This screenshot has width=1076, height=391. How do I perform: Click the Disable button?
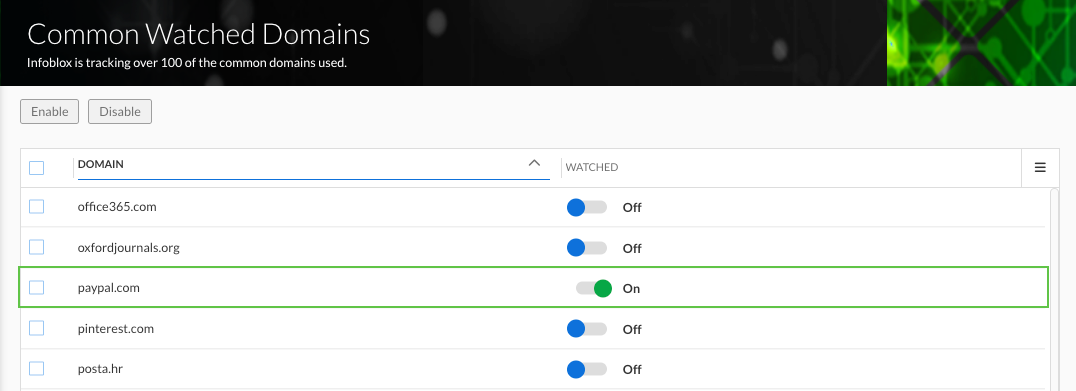coord(120,112)
